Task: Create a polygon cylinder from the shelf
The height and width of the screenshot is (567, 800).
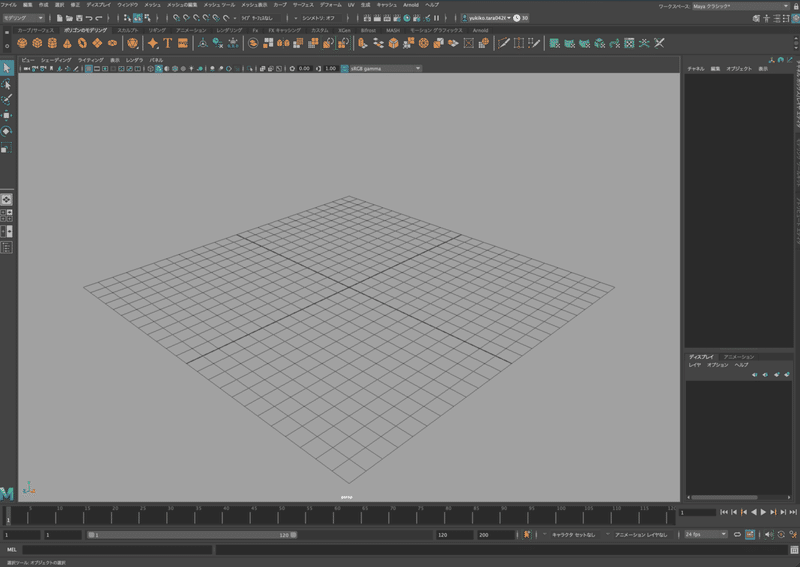Action: coord(52,43)
